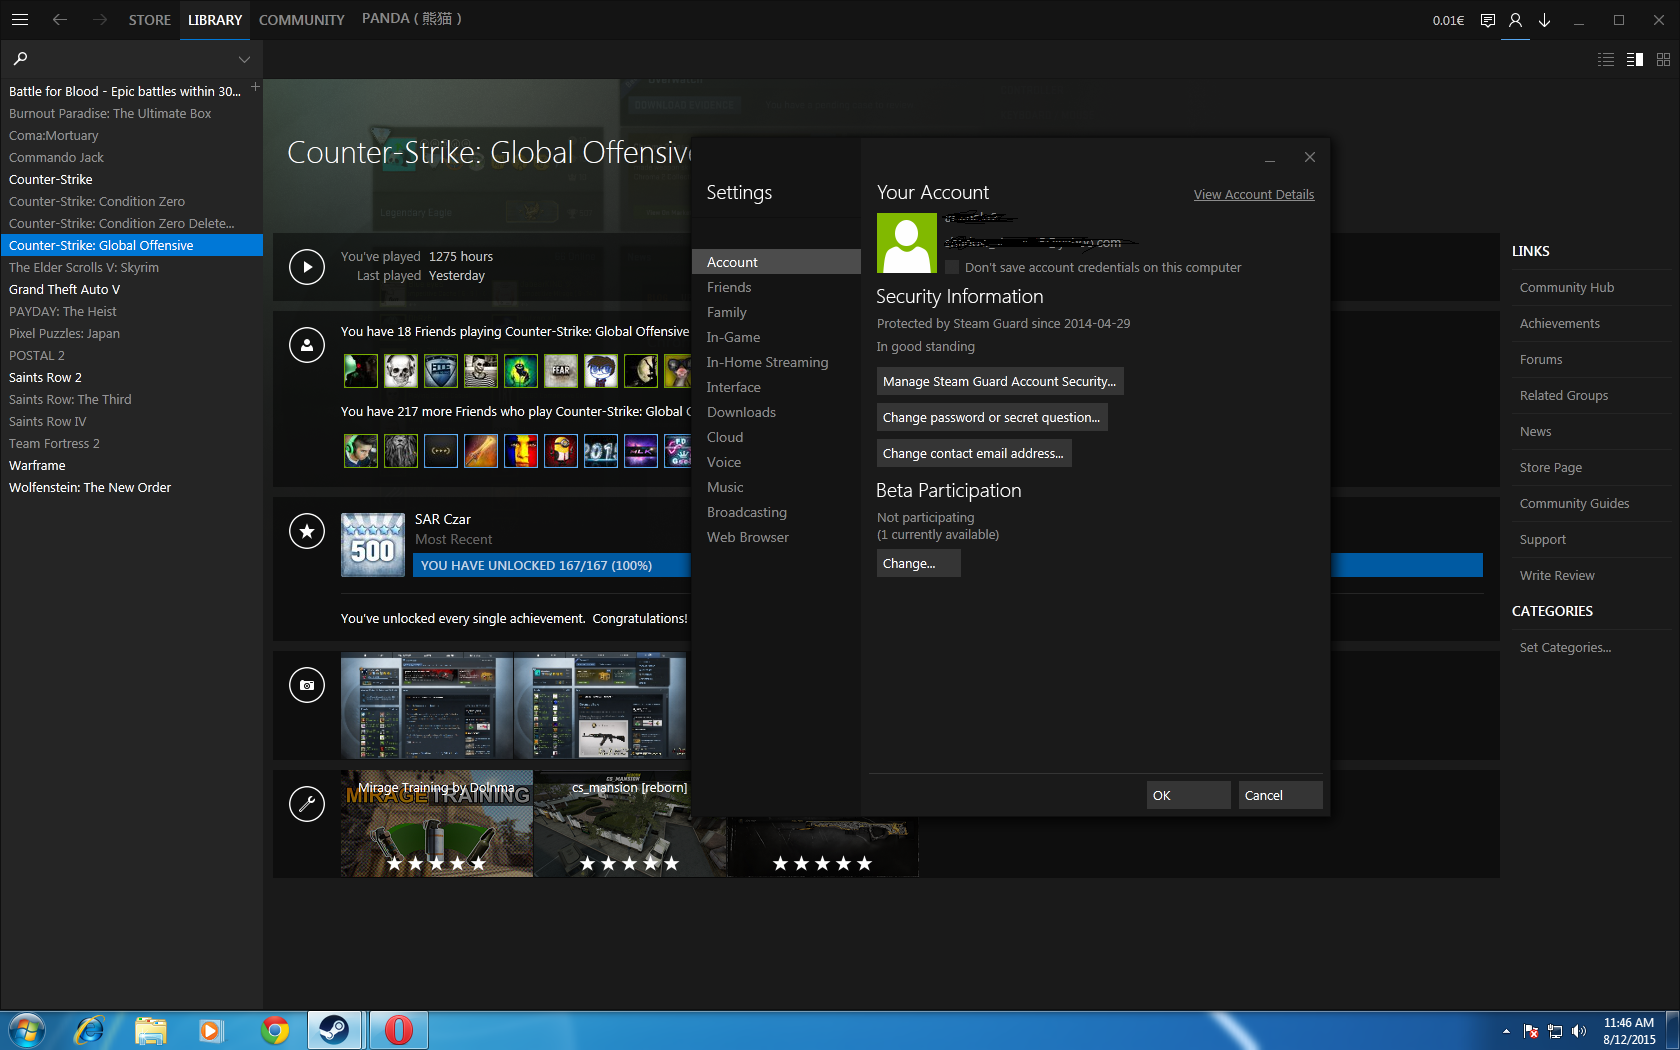Click Write Review link
The height and width of the screenshot is (1050, 1680).
[1557, 575]
